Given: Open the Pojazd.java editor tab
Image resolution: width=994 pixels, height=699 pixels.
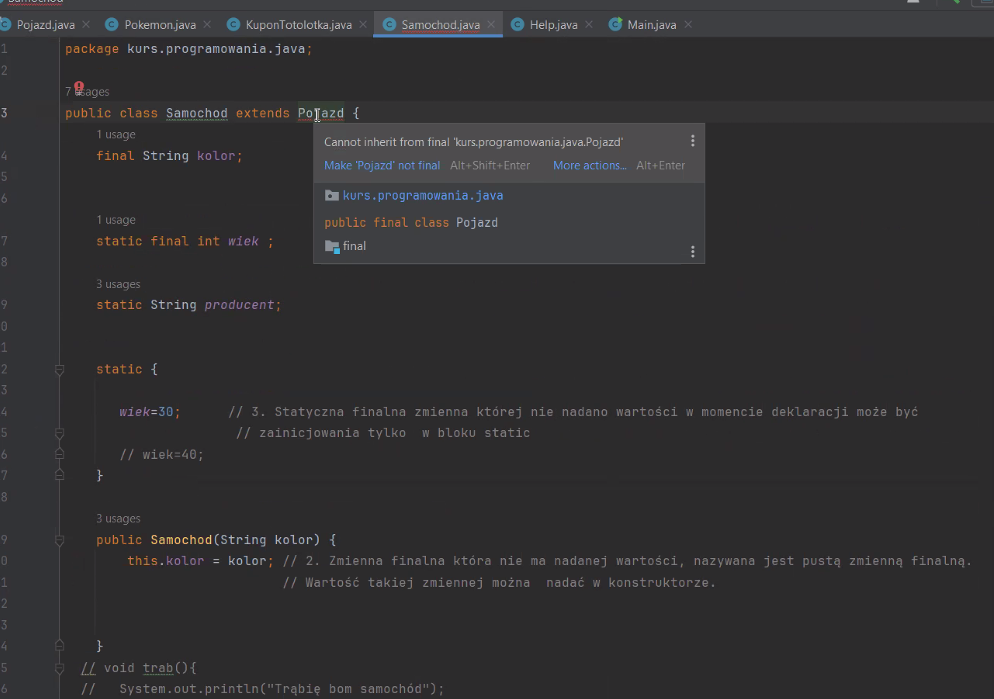Looking at the screenshot, I should [45, 24].
